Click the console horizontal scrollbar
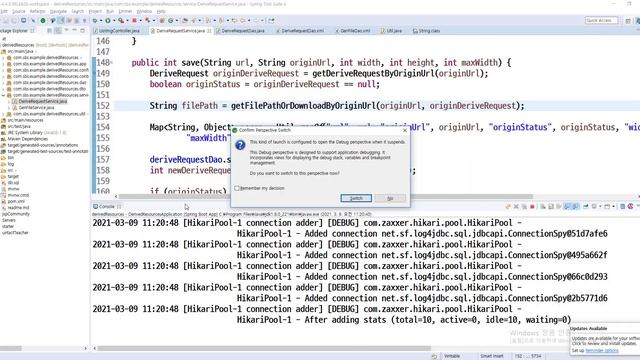This screenshot has width=640, height=360. (264, 349)
